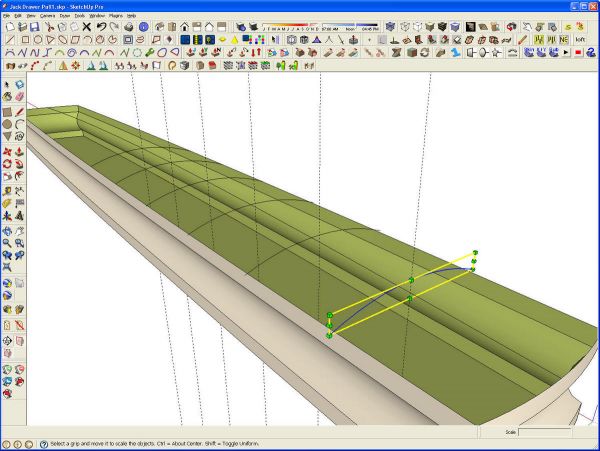Click the Shaded with Textures cube icon
The image size is (600, 451).
(442, 27)
